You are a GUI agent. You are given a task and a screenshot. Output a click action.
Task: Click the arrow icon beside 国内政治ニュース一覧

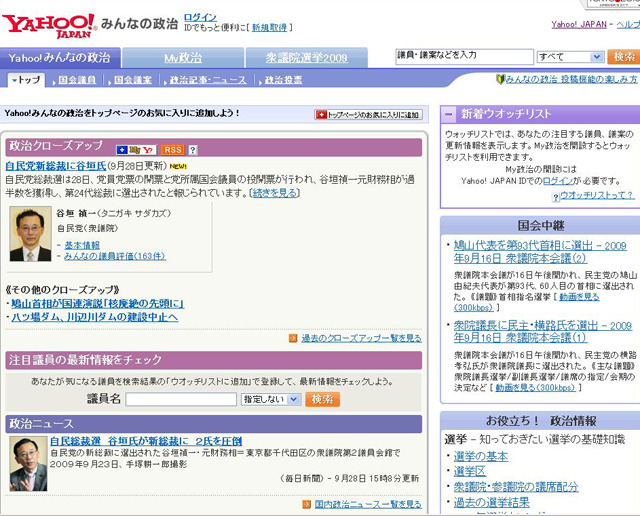pyautogui.click(x=306, y=505)
